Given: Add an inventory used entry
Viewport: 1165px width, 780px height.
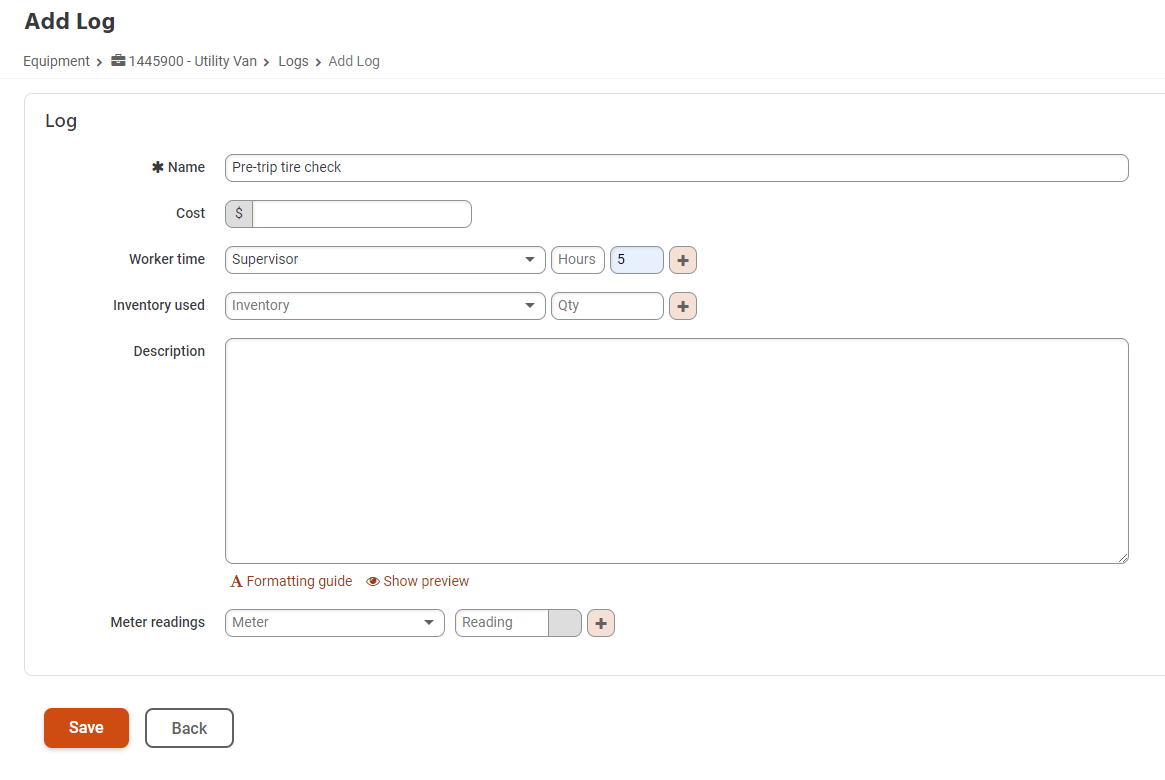Looking at the screenshot, I should click(x=682, y=305).
